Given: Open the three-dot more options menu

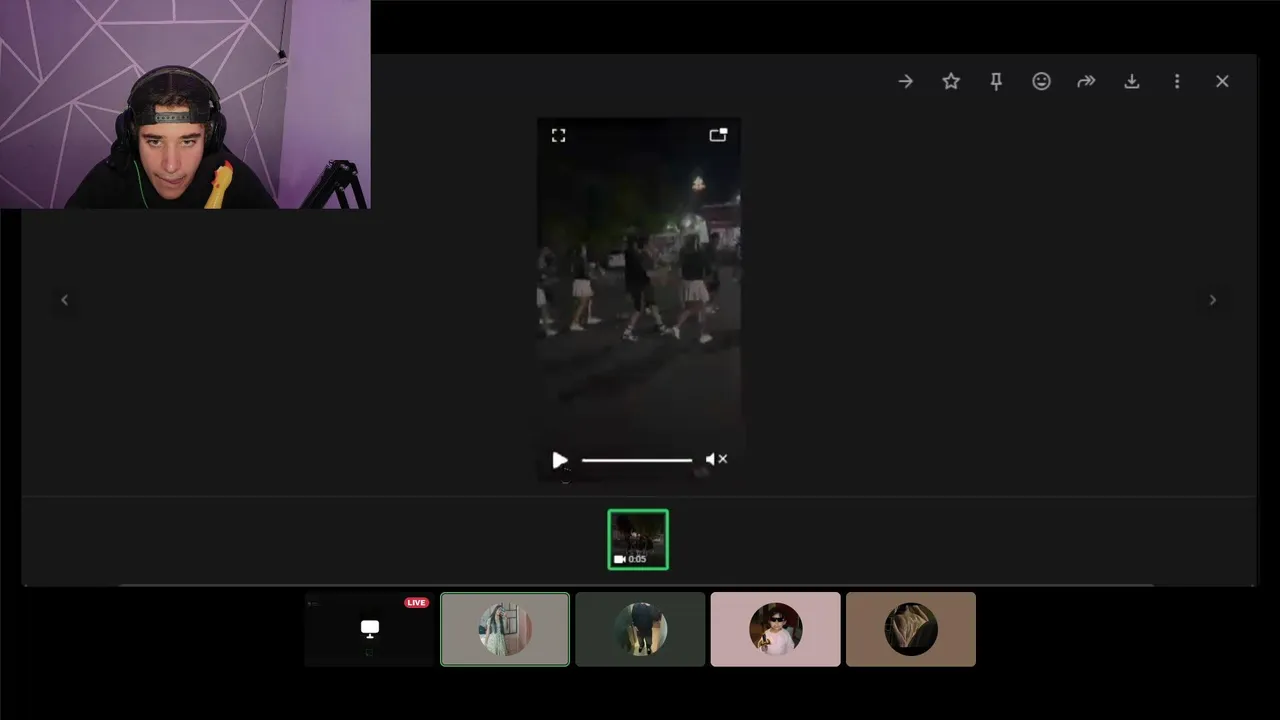Looking at the screenshot, I should pos(1177,81).
